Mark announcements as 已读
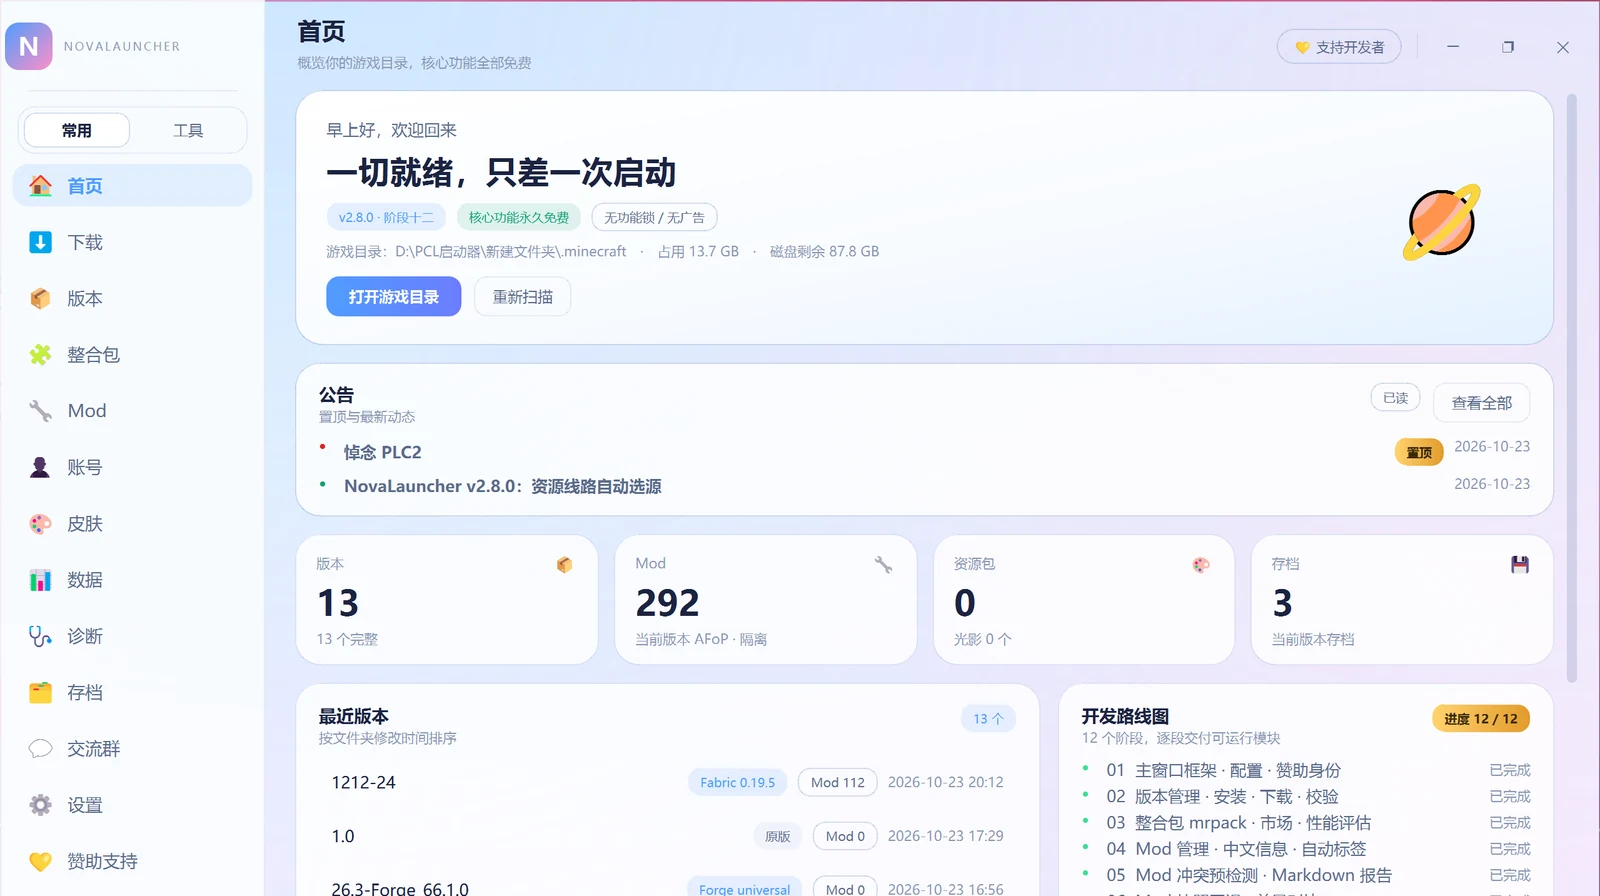The width and height of the screenshot is (1600, 896). tap(1395, 398)
